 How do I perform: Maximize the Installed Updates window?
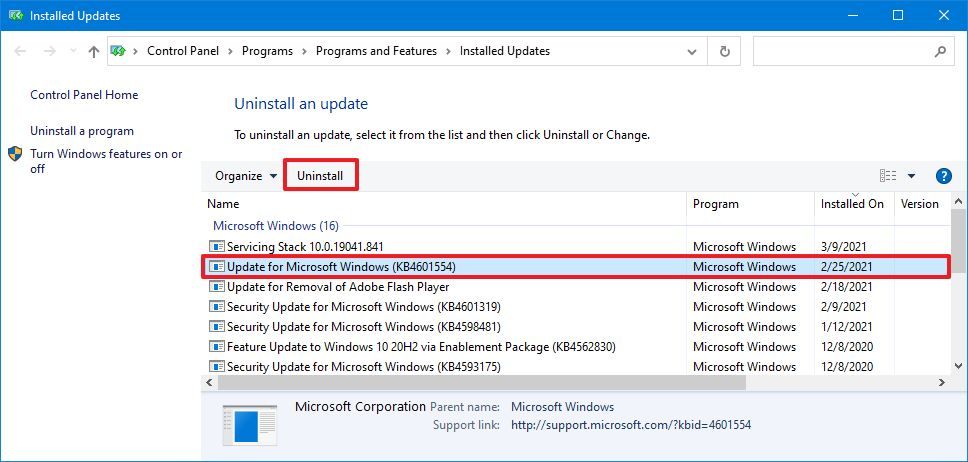[x=898, y=15]
